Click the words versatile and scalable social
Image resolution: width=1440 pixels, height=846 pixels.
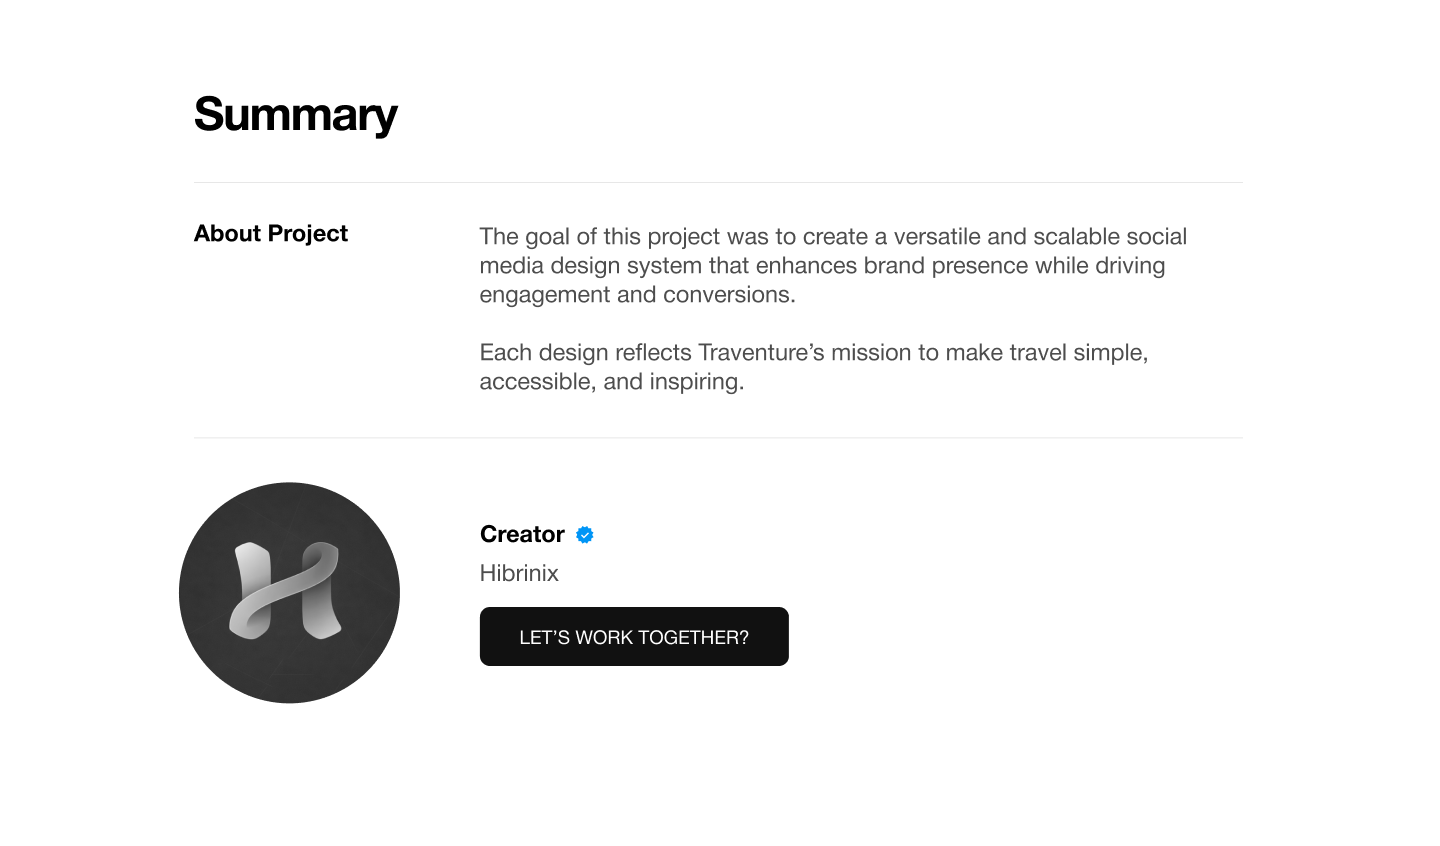point(1040,237)
